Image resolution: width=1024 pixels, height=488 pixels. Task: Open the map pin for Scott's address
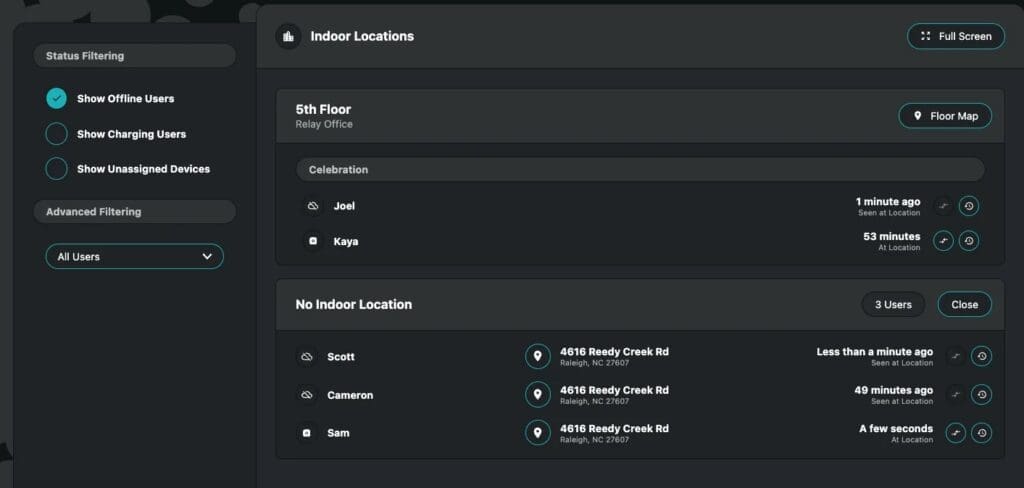537,357
